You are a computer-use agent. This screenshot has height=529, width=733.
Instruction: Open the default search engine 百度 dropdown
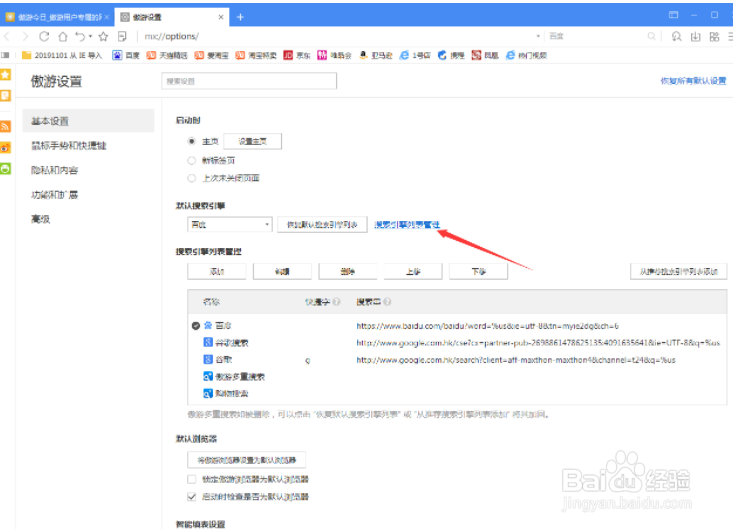click(x=230, y=225)
